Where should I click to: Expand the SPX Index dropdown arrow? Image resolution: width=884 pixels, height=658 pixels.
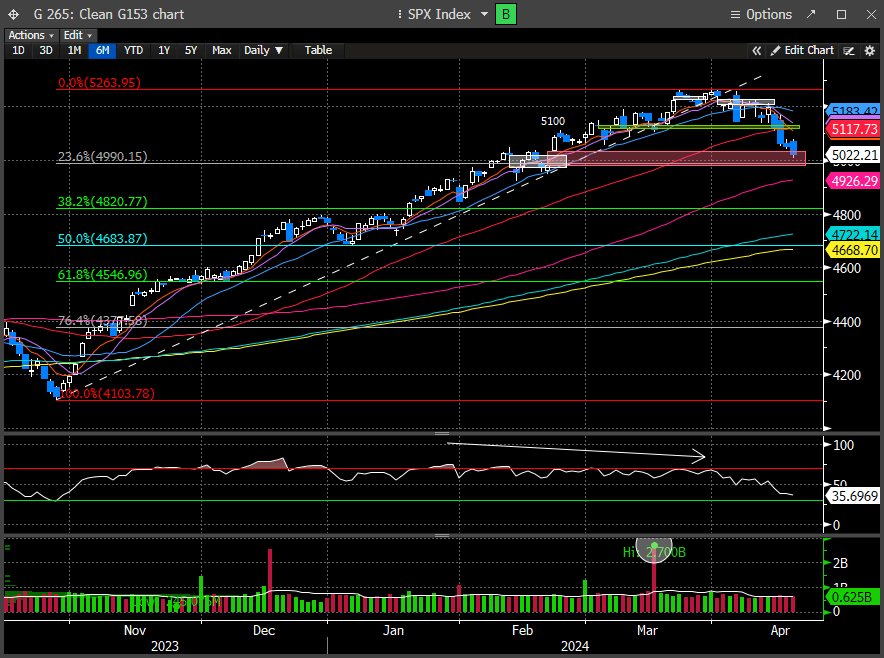point(484,14)
